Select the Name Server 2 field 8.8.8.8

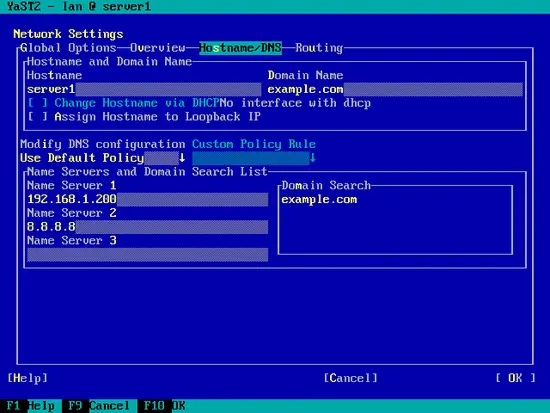coord(147,227)
